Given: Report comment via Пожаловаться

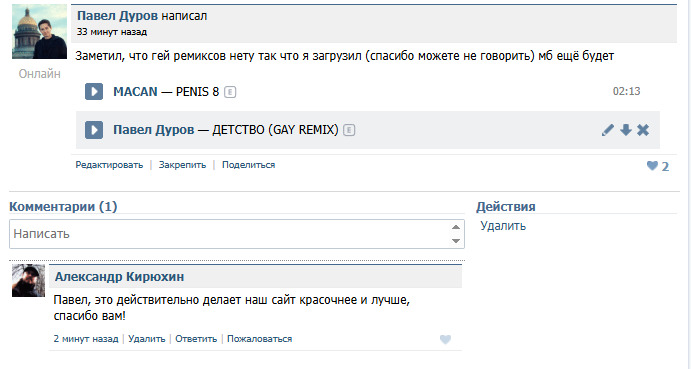Looking at the screenshot, I should (260, 339).
